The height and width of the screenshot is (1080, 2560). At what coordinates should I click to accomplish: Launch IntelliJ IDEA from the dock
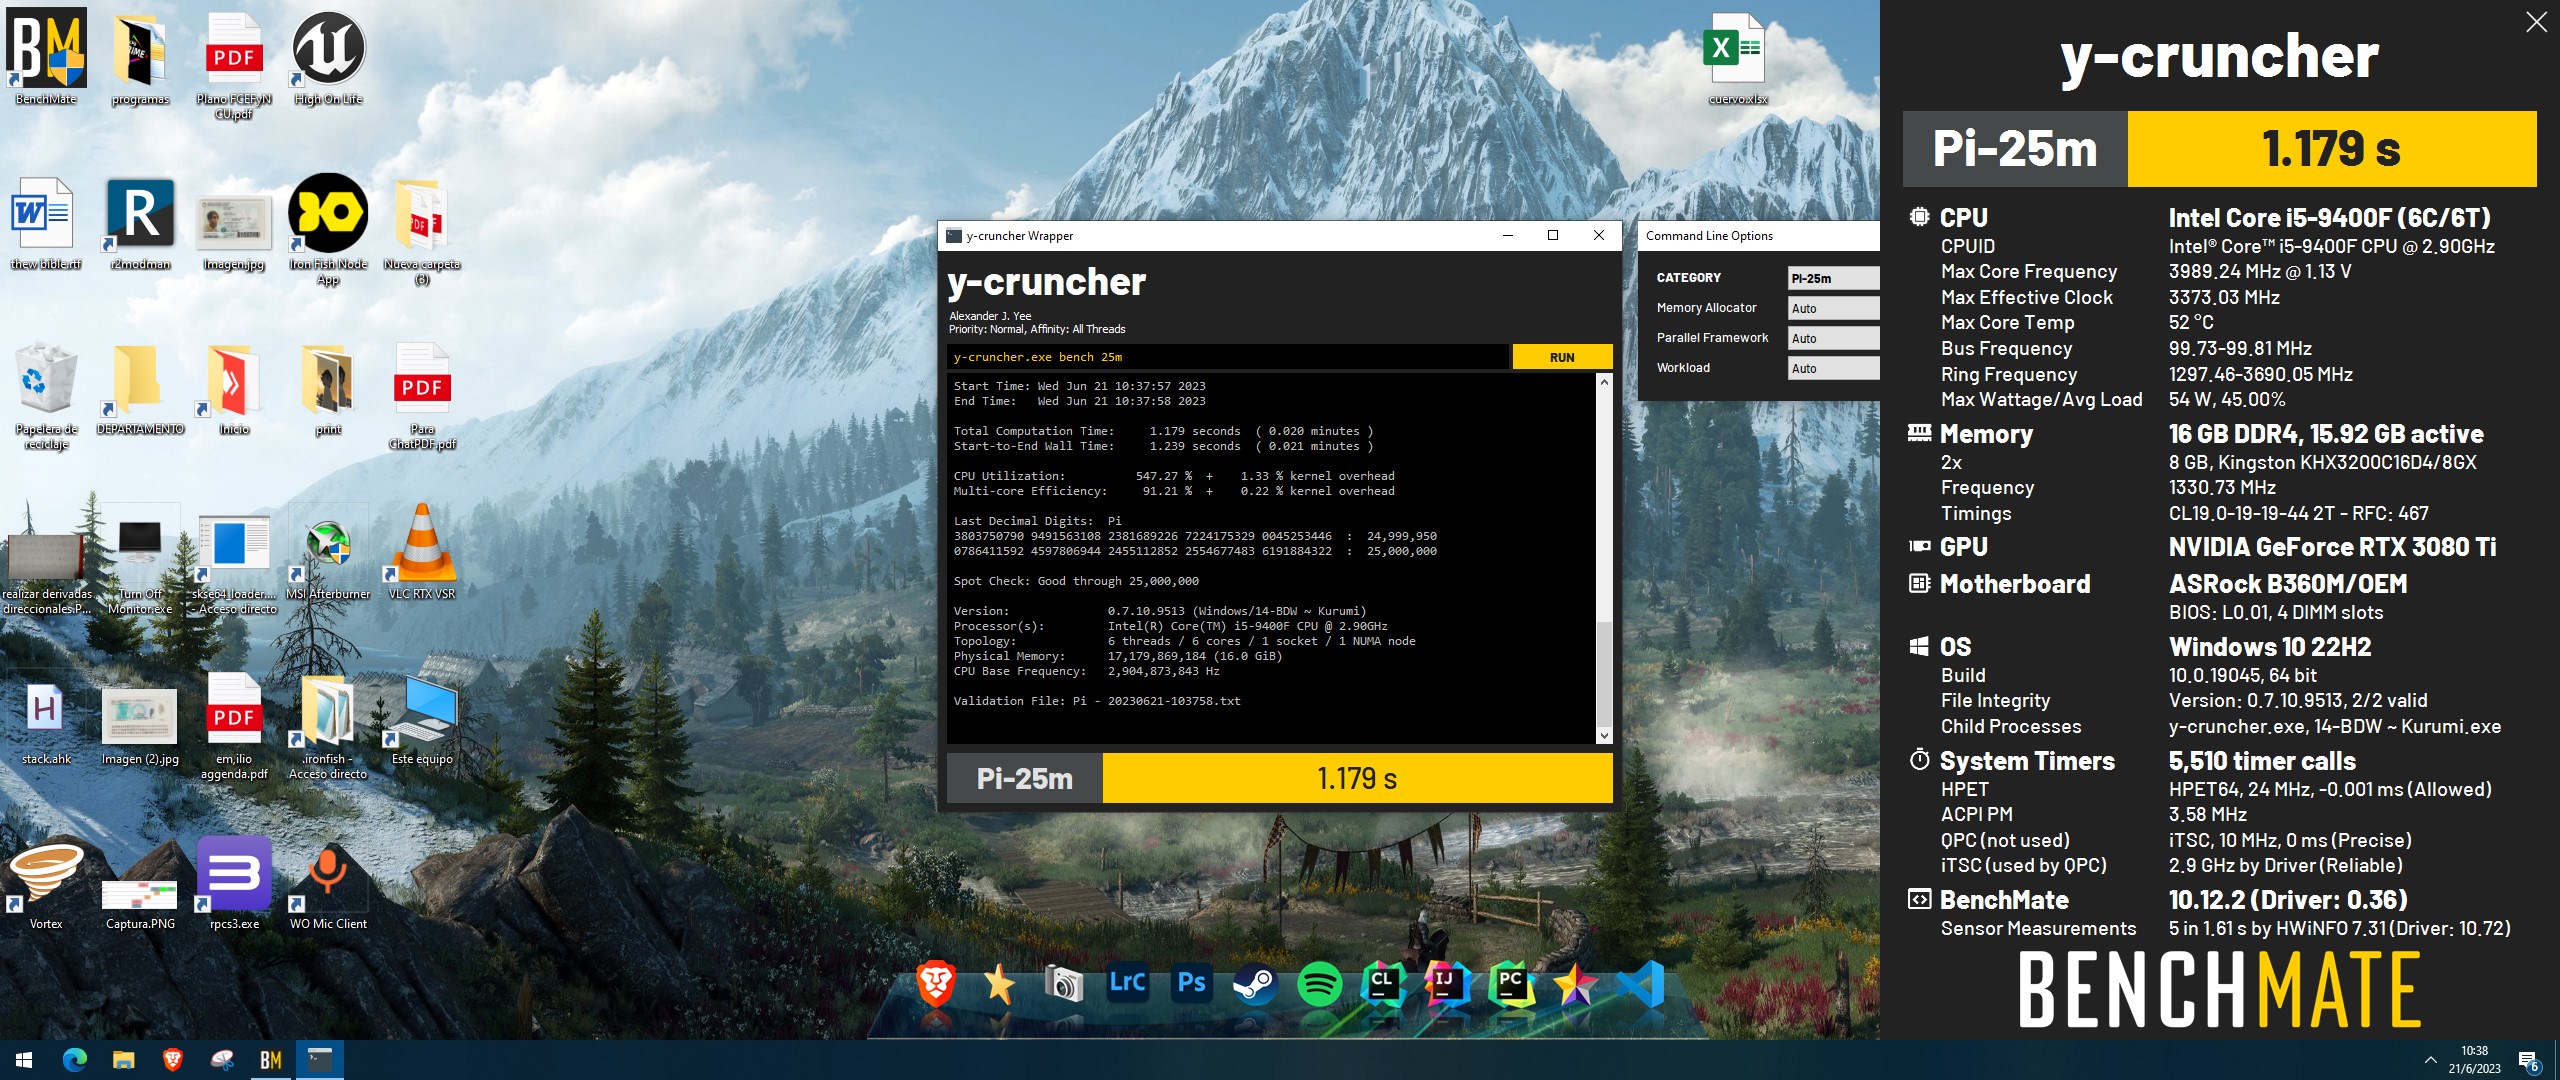pyautogui.click(x=1447, y=984)
